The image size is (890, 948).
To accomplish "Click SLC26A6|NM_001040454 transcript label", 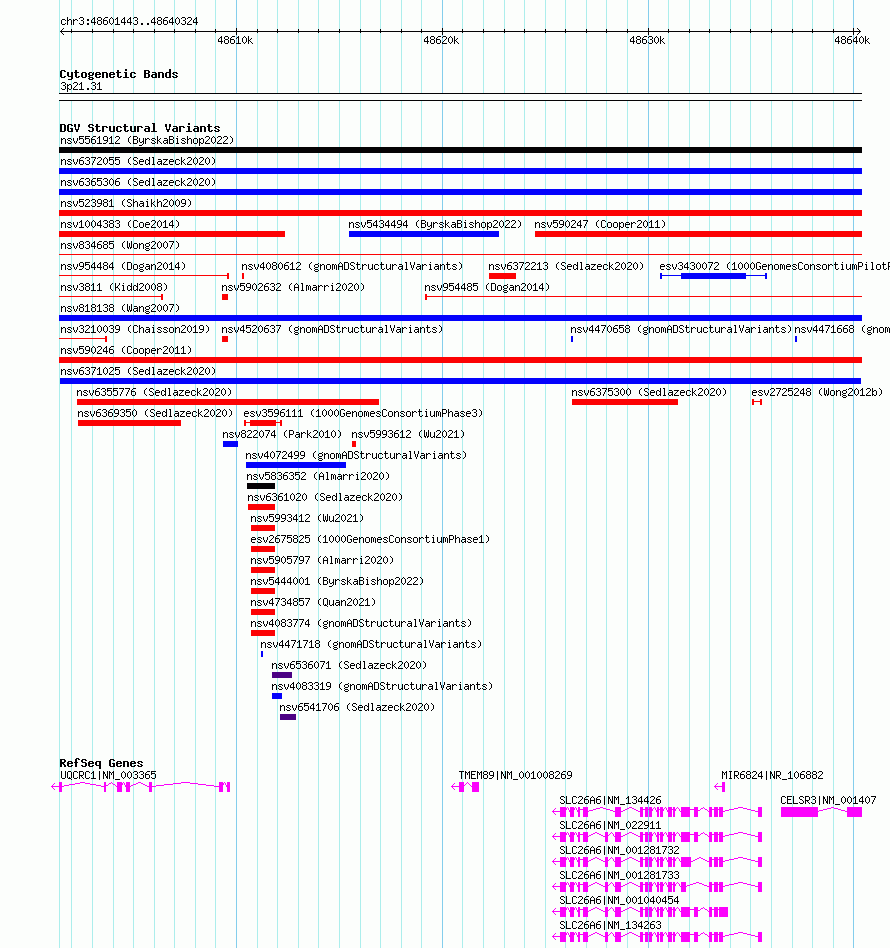I will (x=619, y=900).
